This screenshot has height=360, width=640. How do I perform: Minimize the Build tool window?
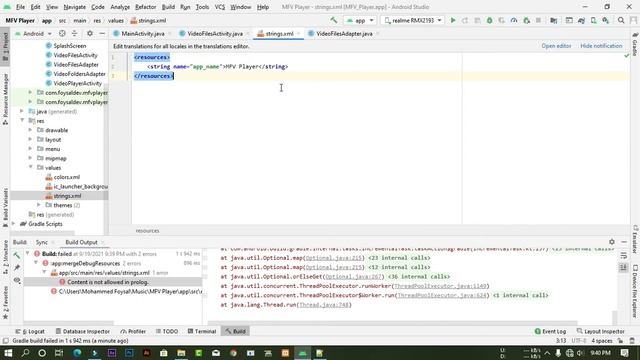624,242
